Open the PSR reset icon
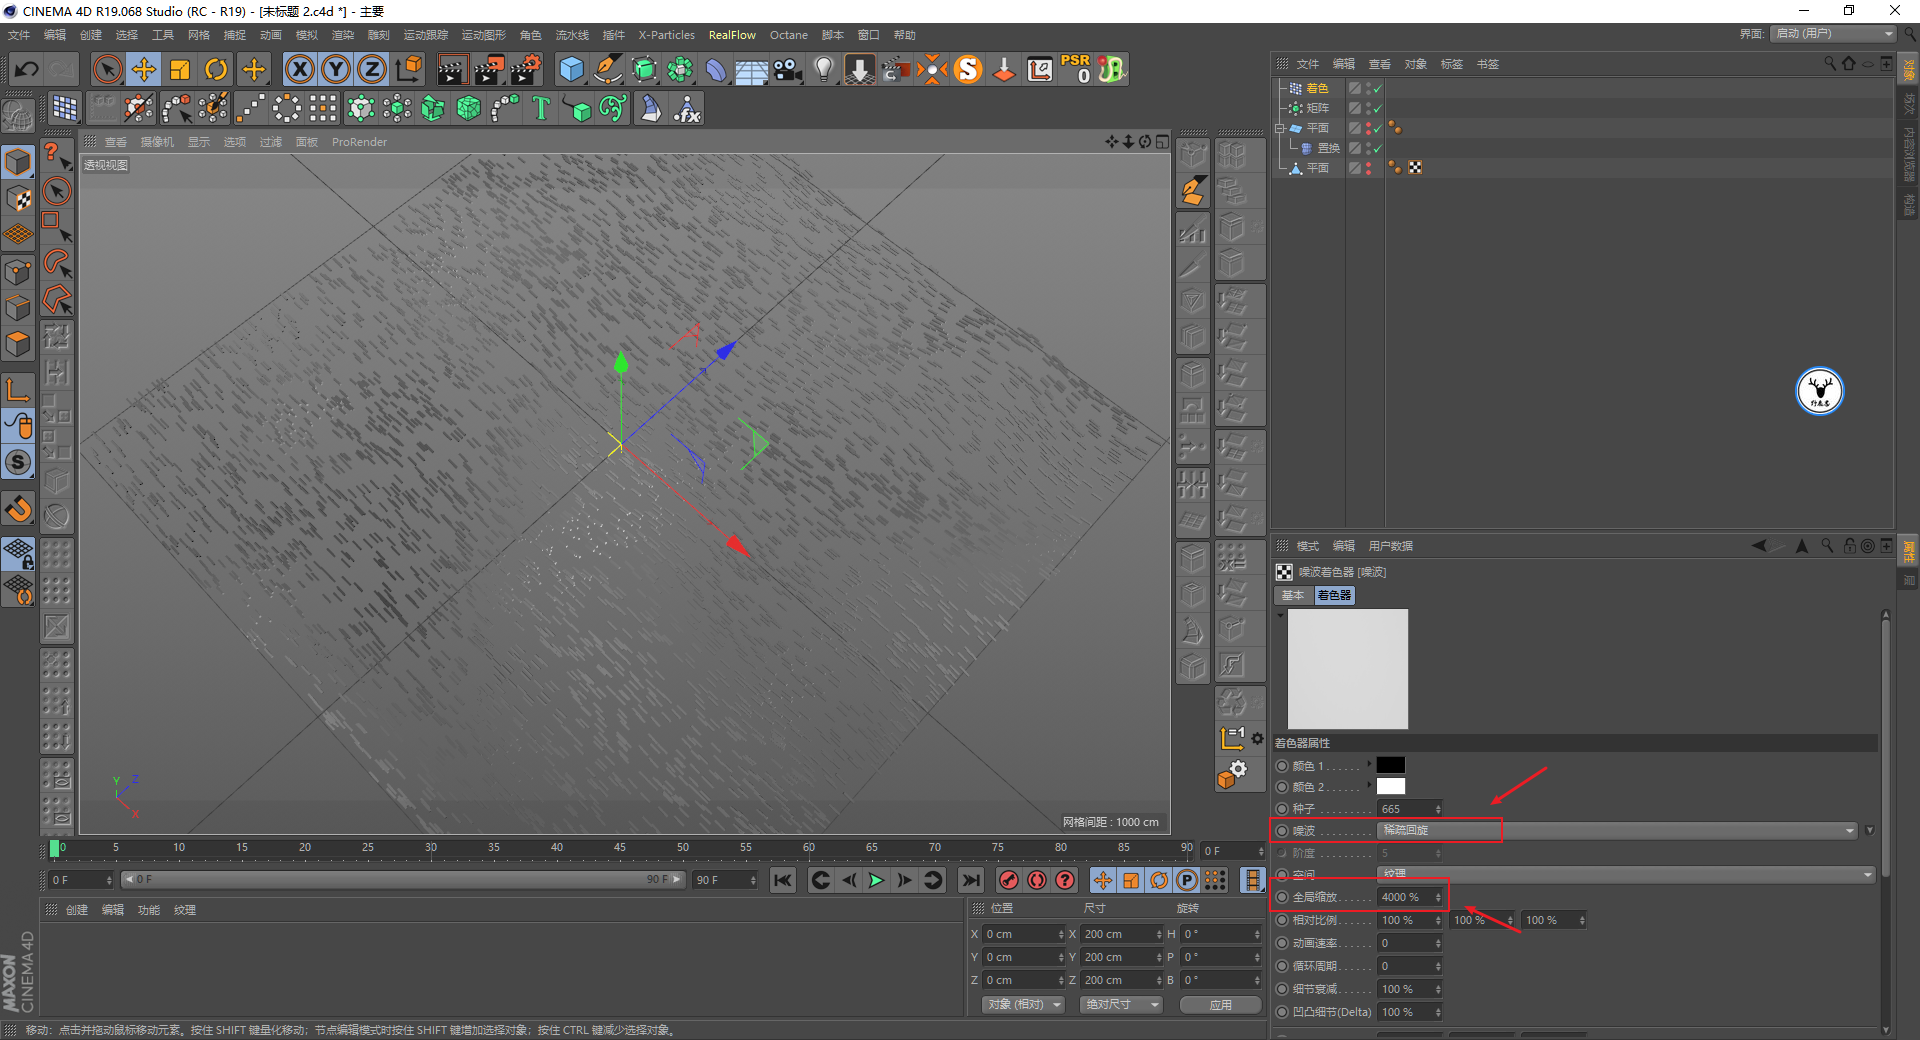Viewport: 1920px width, 1040px height. pos(1076,69)
